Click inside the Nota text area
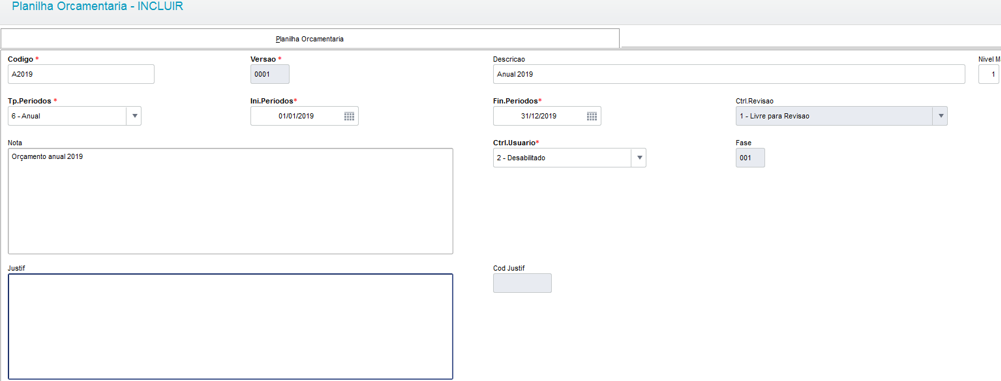Screen dimensions: 1001x381 pyautogui.click(x=230, y=201)
